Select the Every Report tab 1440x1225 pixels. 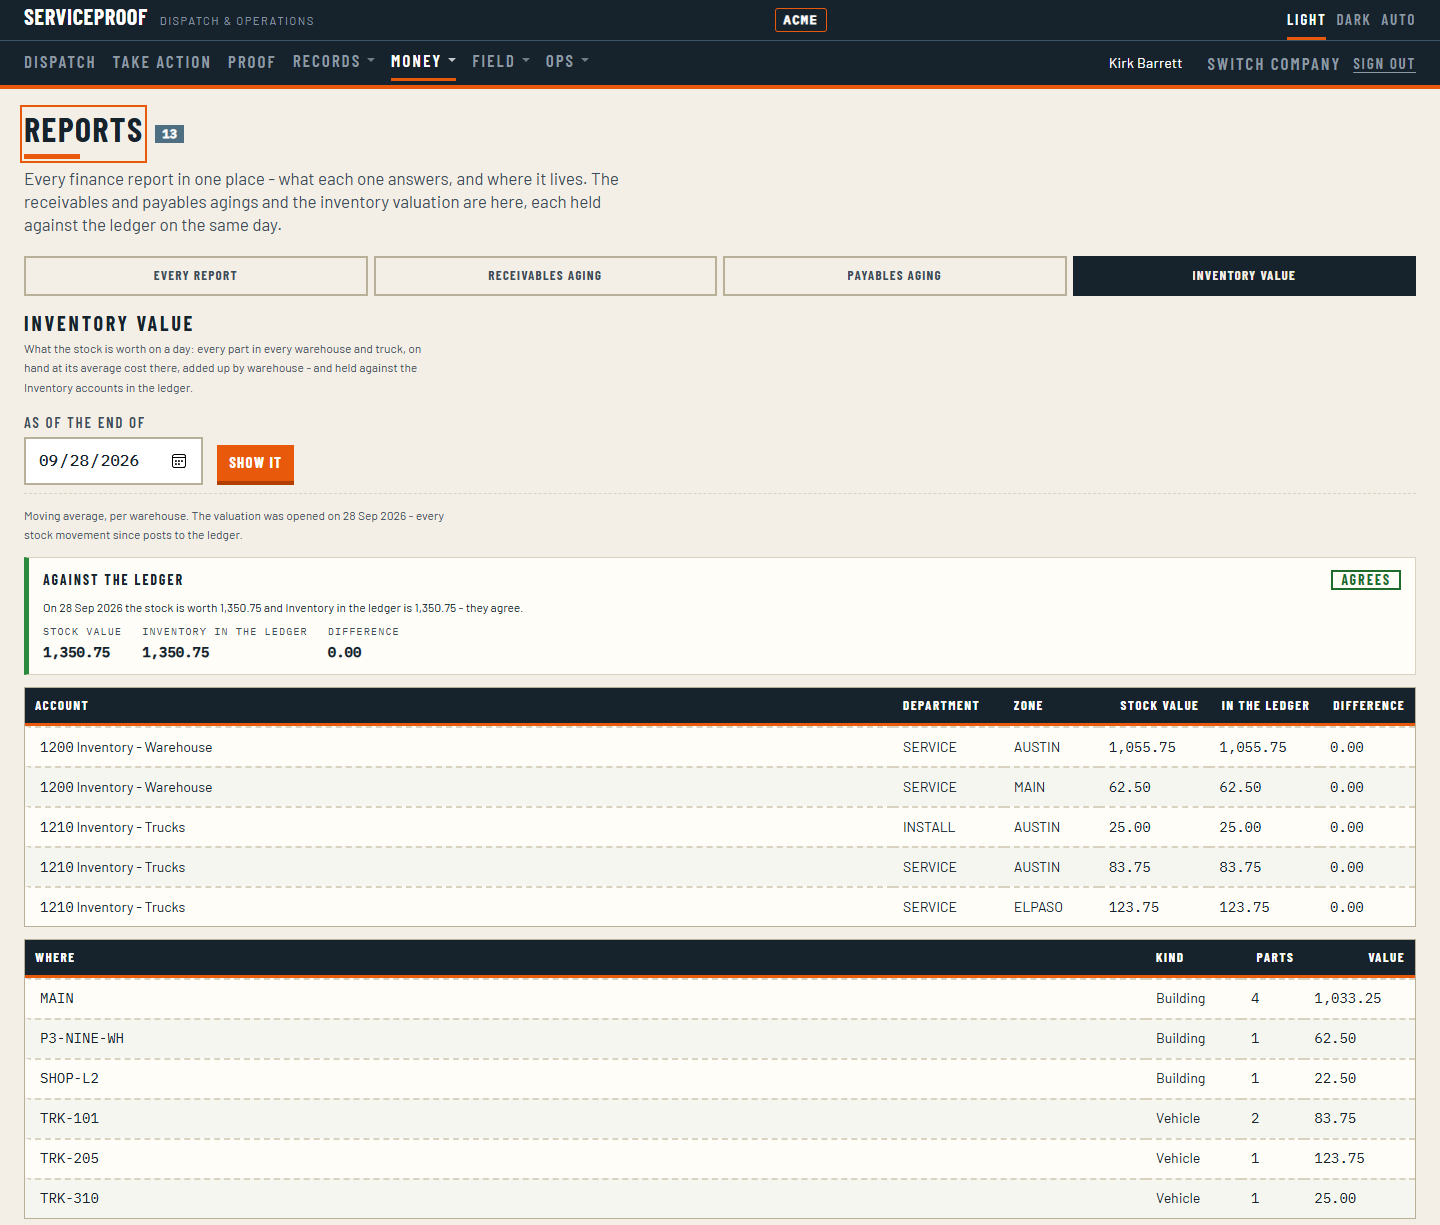(196, 276)
